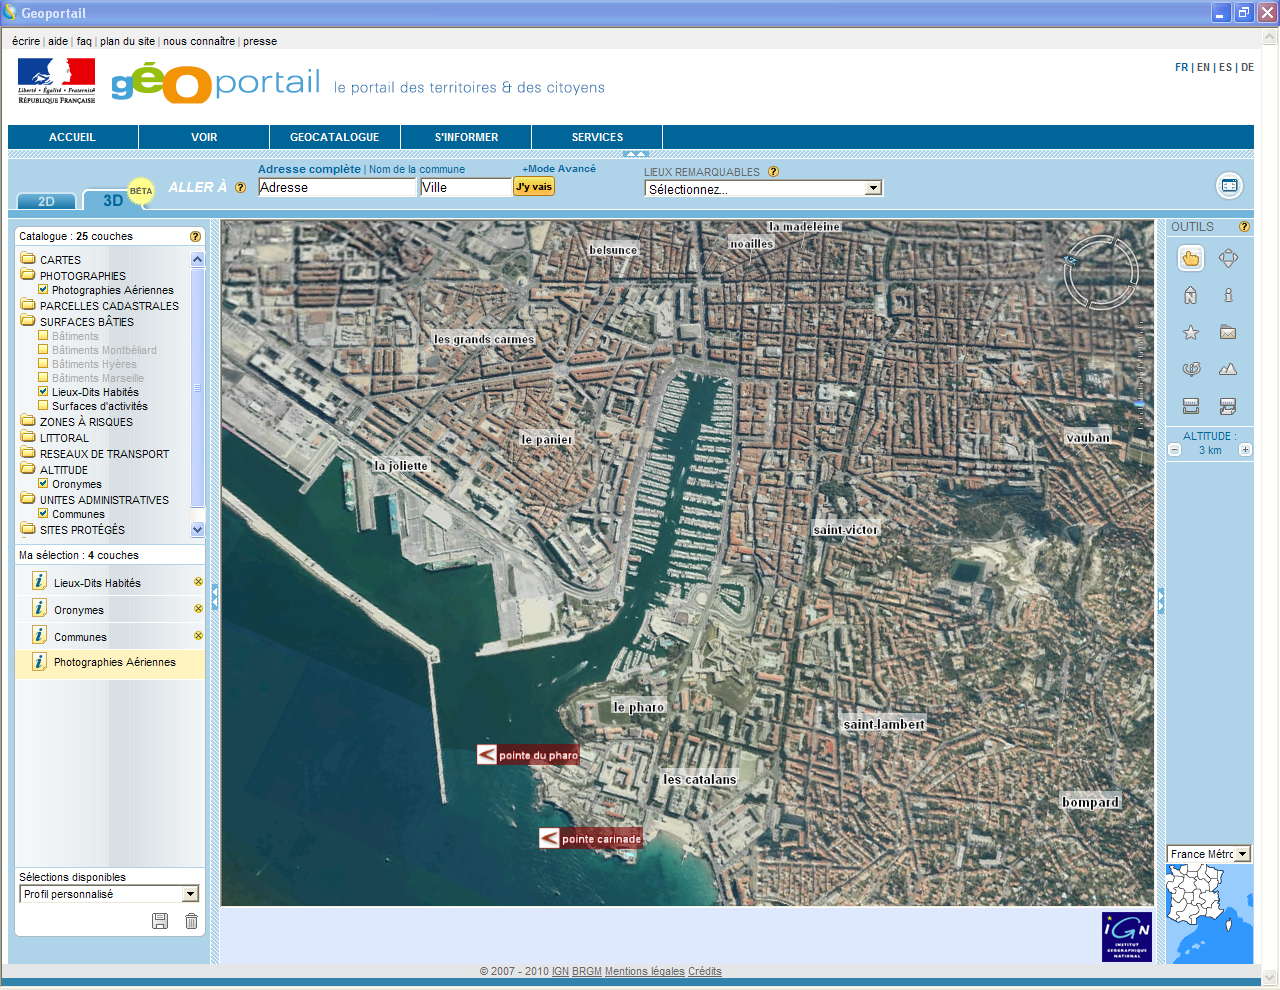Viewport: 1280px width, 990px height.
Task: Open info for Photographies Aériennes selected layer
Action: click(39, 662)
